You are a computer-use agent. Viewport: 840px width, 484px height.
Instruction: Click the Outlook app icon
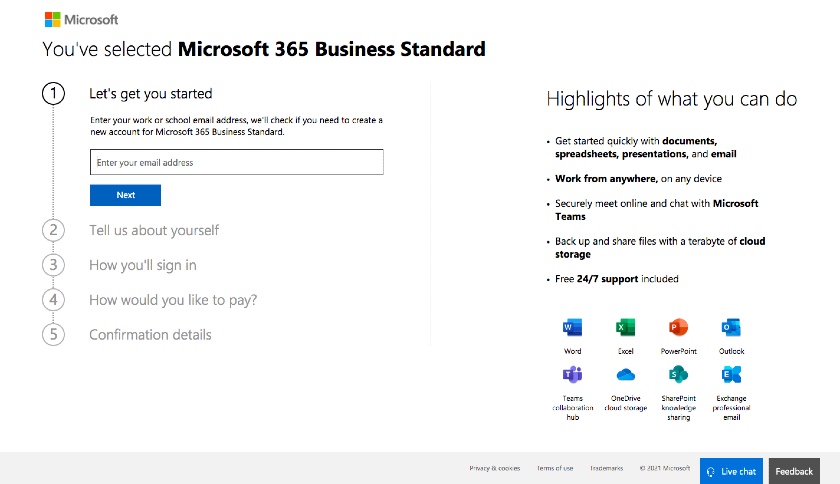tap(731, 327)
